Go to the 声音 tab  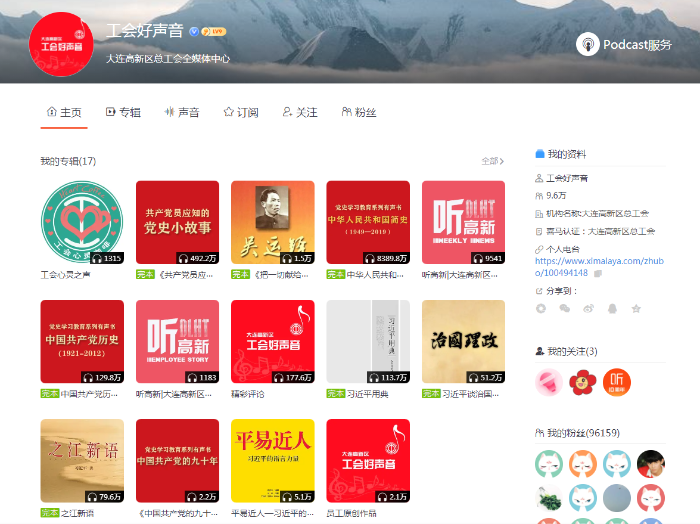[x=182, y=112]
